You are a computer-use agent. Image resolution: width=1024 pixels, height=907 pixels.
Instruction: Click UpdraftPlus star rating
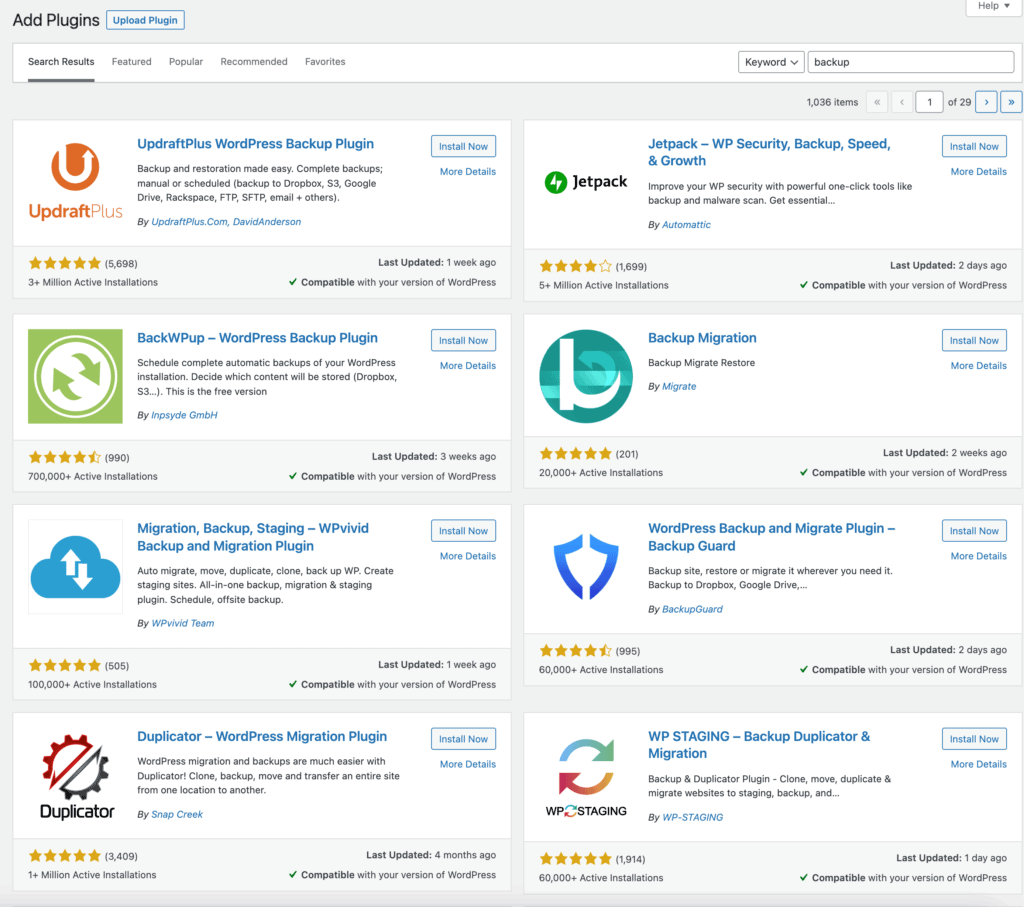(65, 263)
